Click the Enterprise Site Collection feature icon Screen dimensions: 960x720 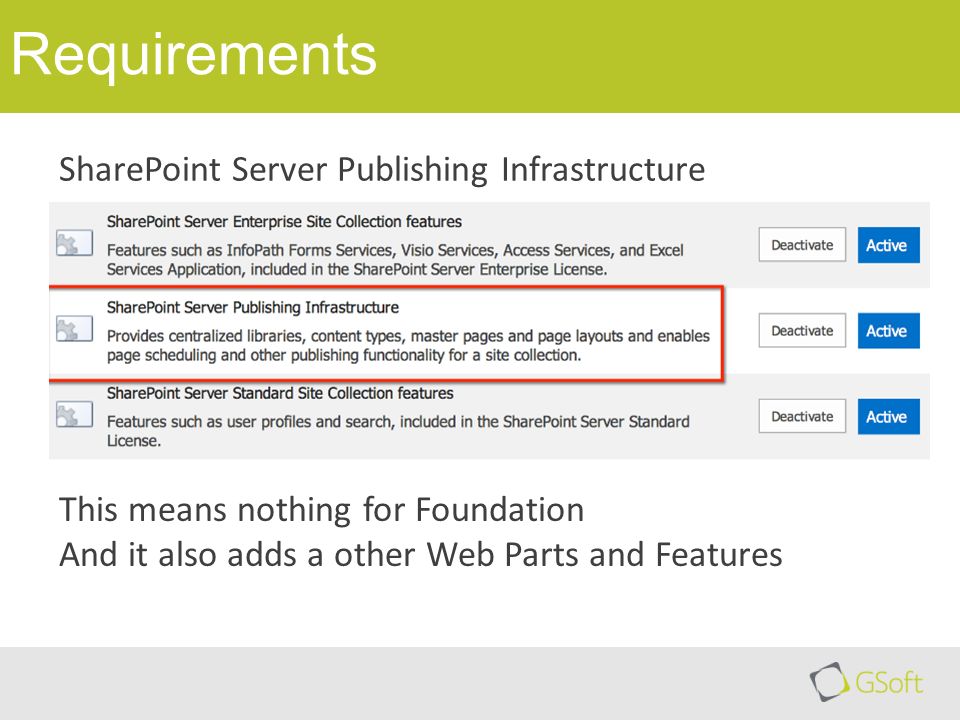[74, 243]
